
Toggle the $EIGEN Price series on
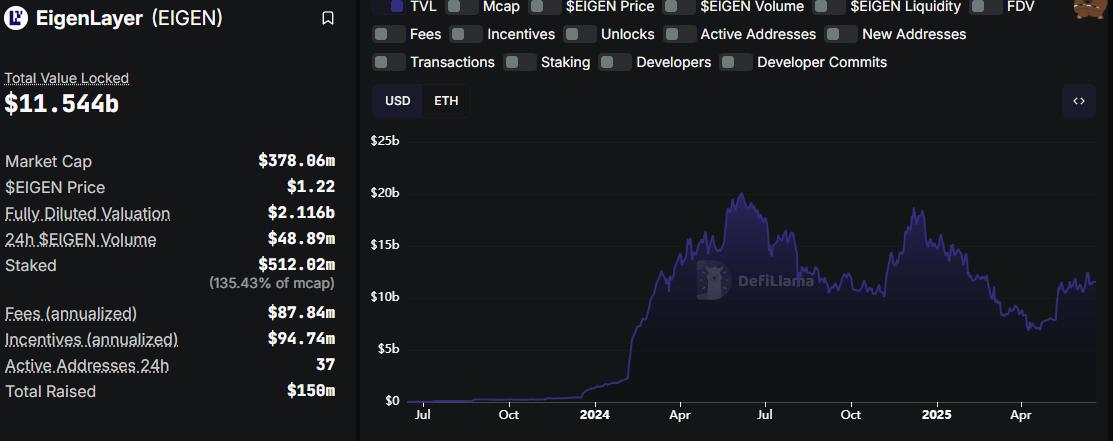545,7
